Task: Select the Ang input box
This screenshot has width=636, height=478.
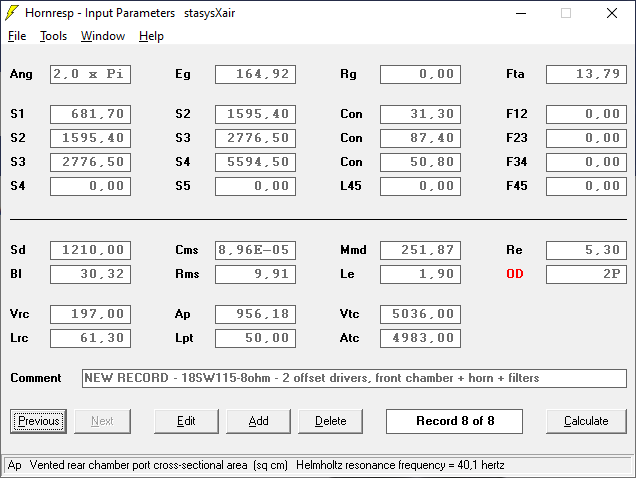Action: click(x=90, y=74)
